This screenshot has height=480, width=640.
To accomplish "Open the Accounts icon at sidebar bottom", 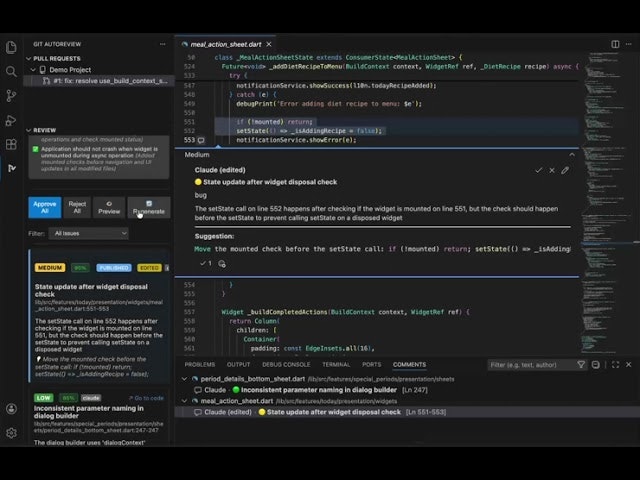I will coord(11,409).
